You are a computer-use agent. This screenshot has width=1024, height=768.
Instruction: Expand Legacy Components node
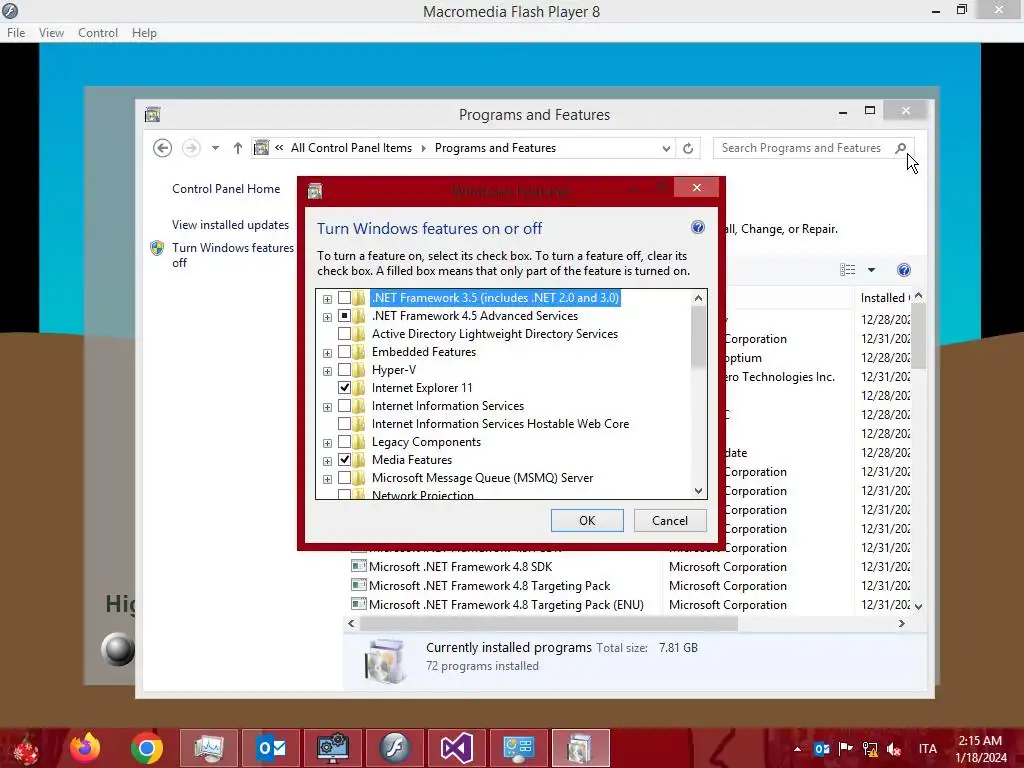click(327, 443)
